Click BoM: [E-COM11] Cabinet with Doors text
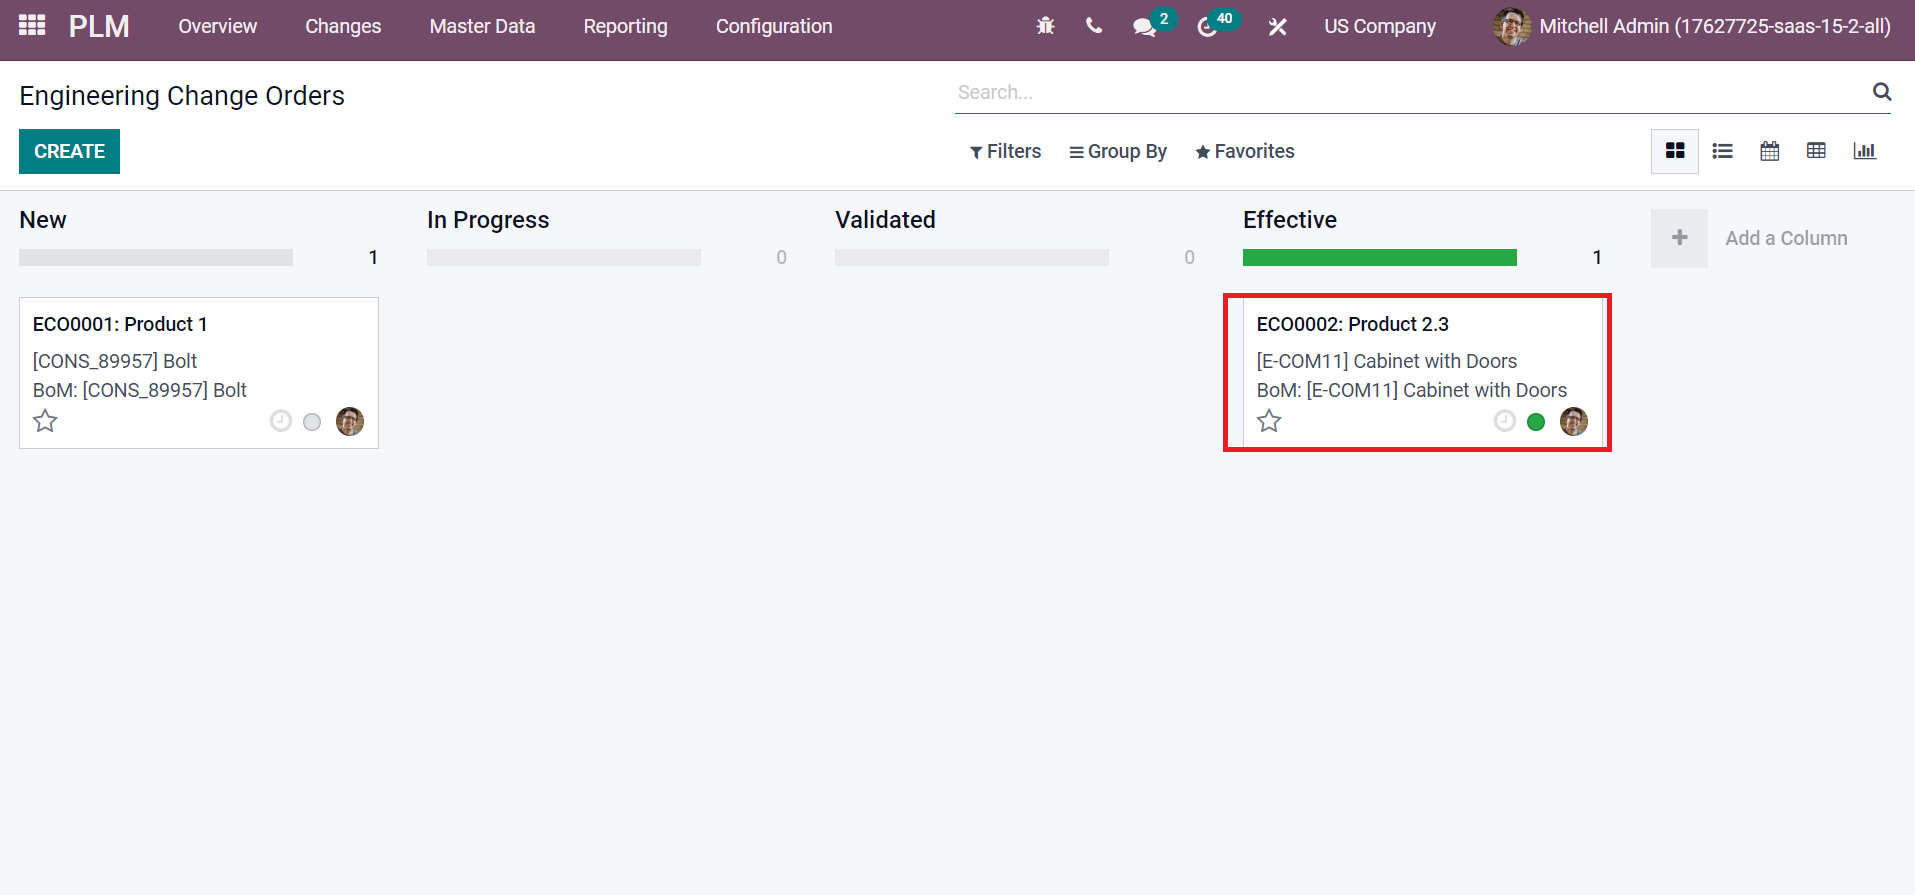Viewport: 1915px width, 895px height. tap(1411, 390)
